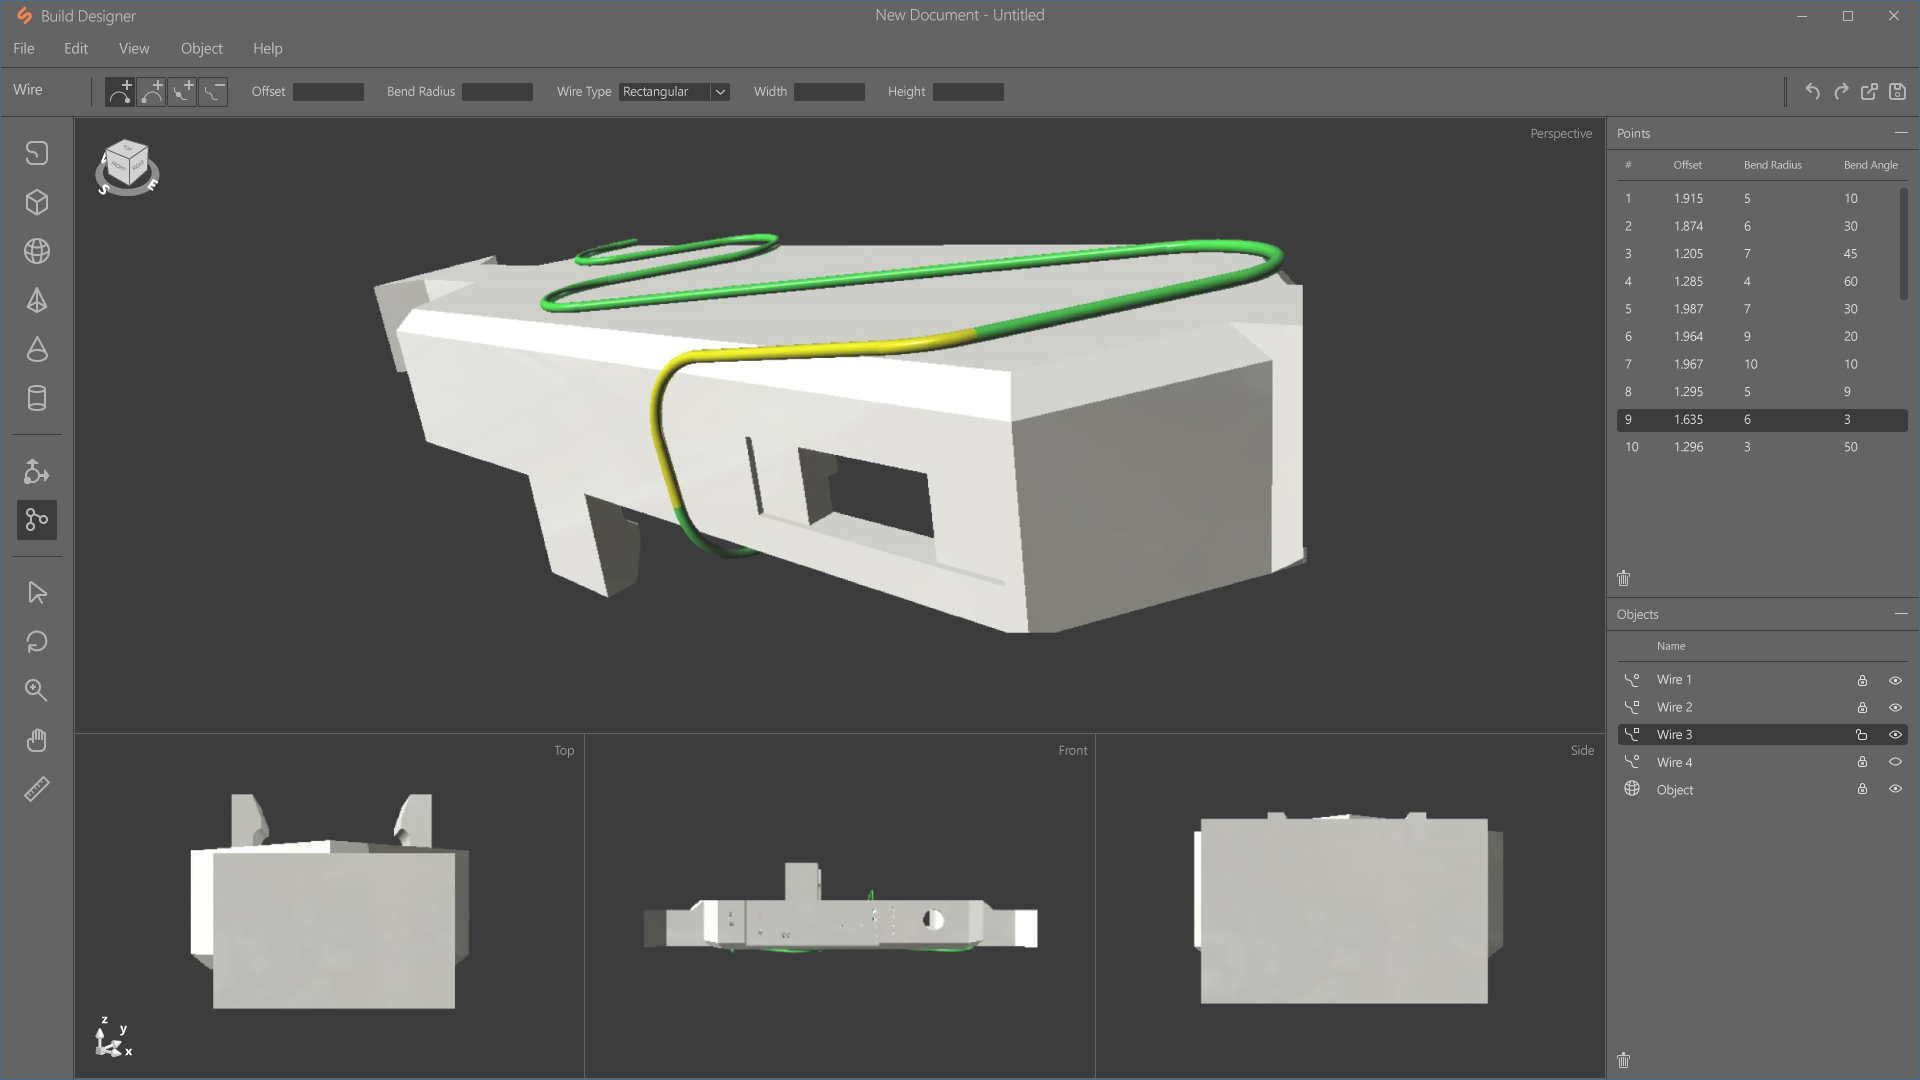Activate the measure ruler tool
1920x1080 pixels.
pos(37,789)
